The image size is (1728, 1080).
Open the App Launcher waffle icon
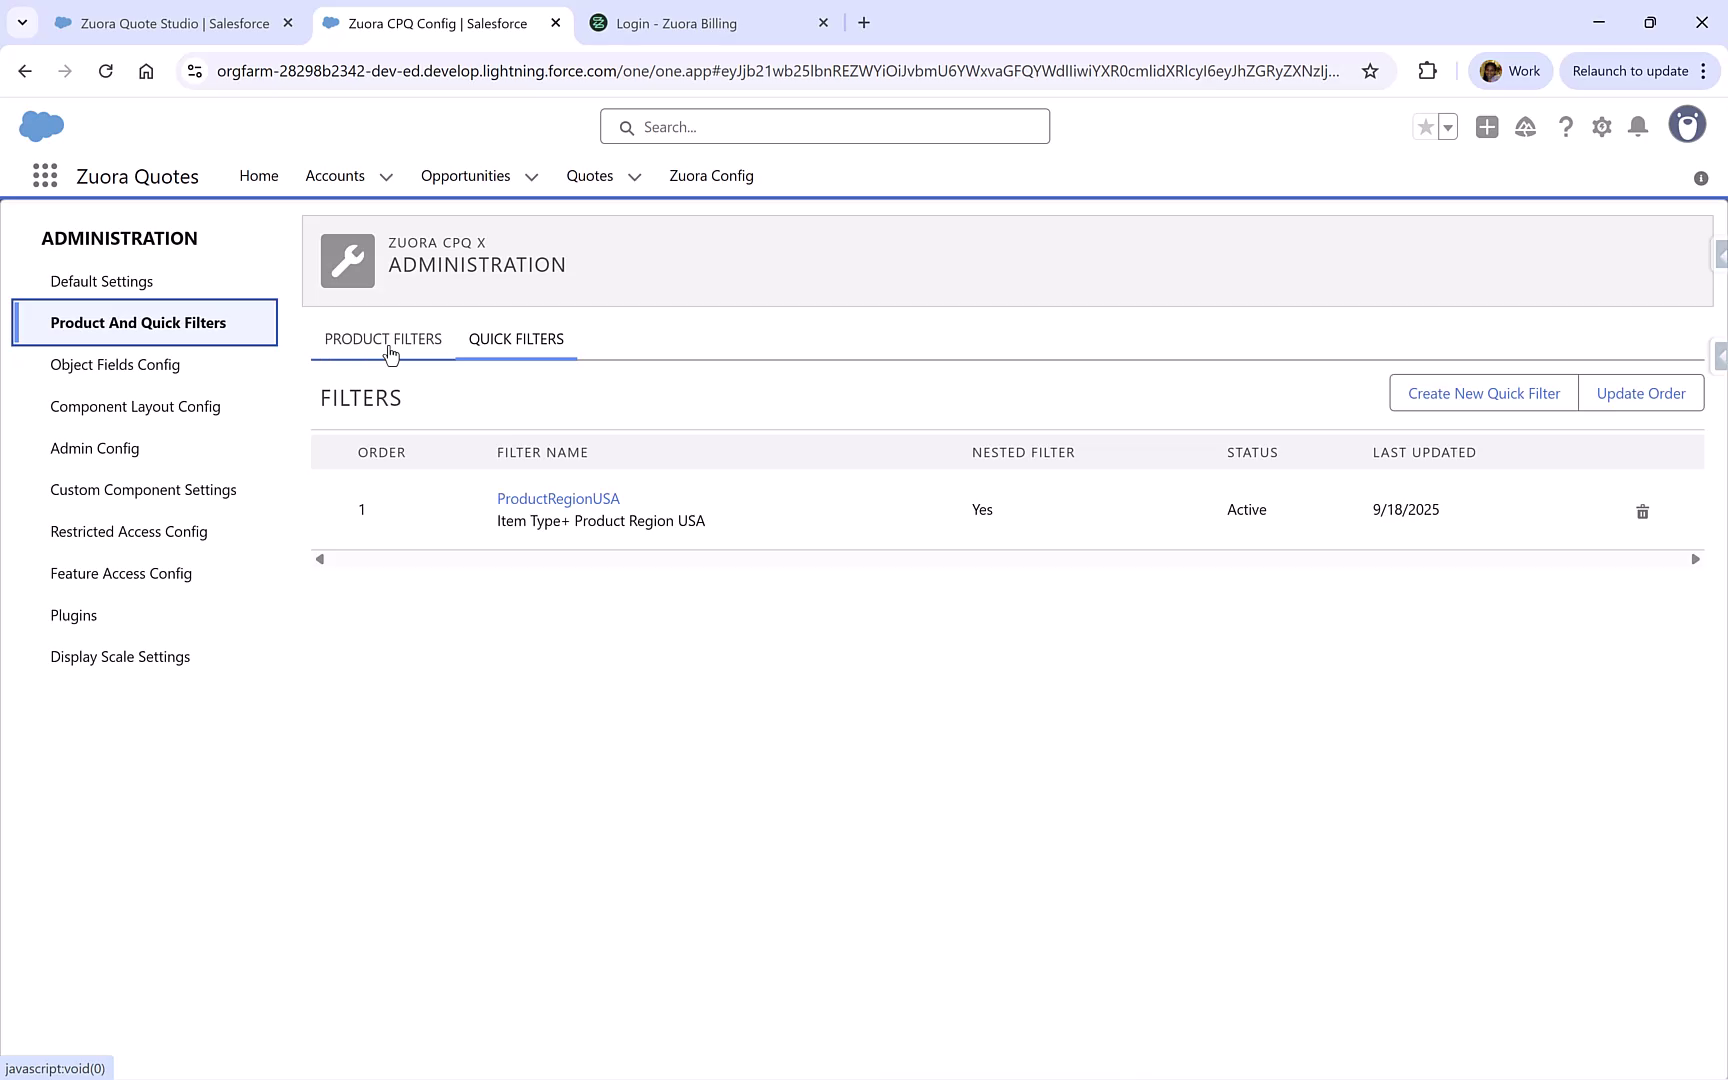pyautogui.click(x=44, y=175)
